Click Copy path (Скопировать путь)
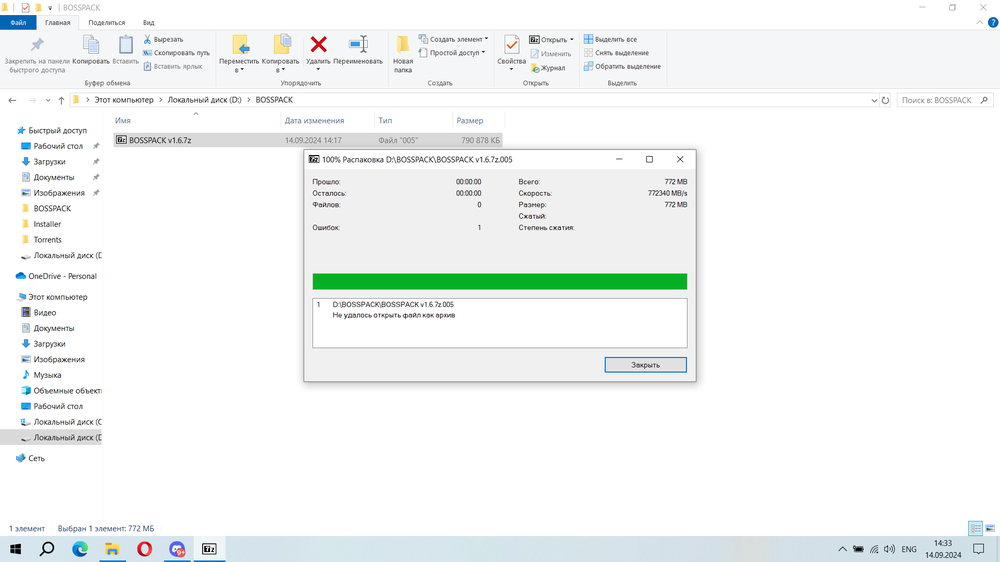 177,53
